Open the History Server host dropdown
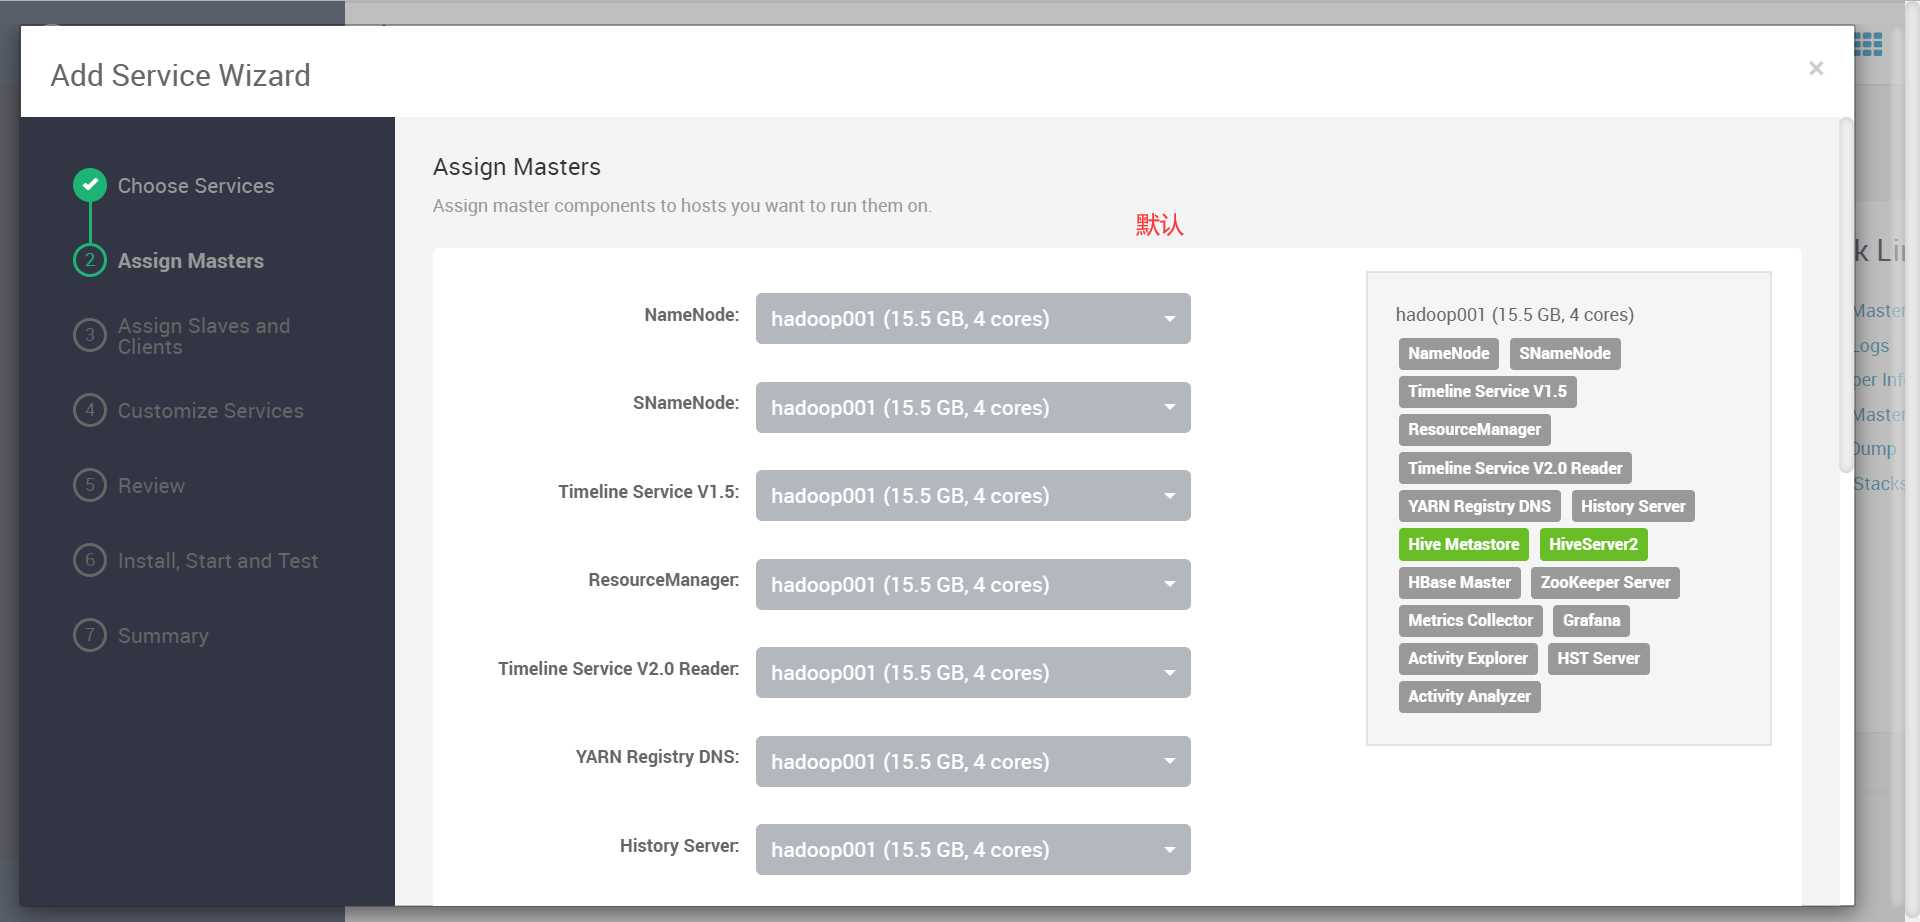The height and width of the screenshot is (922, 1920). point(973,849)
